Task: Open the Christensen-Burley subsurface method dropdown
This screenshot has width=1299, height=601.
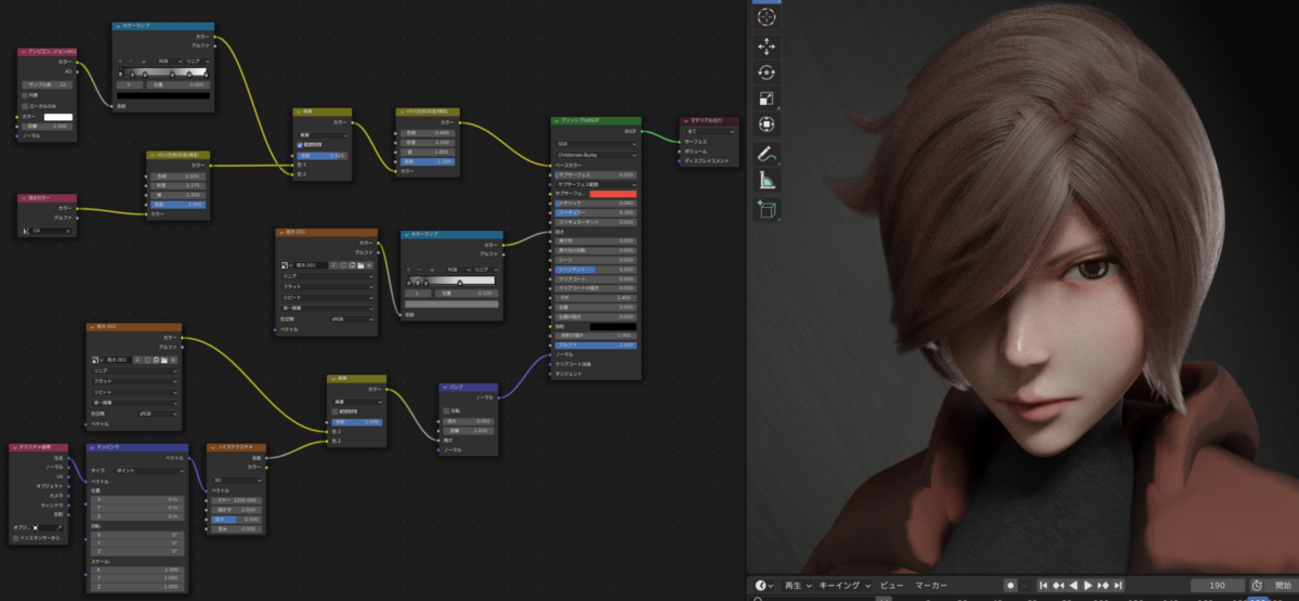Action: pos(596,155)
